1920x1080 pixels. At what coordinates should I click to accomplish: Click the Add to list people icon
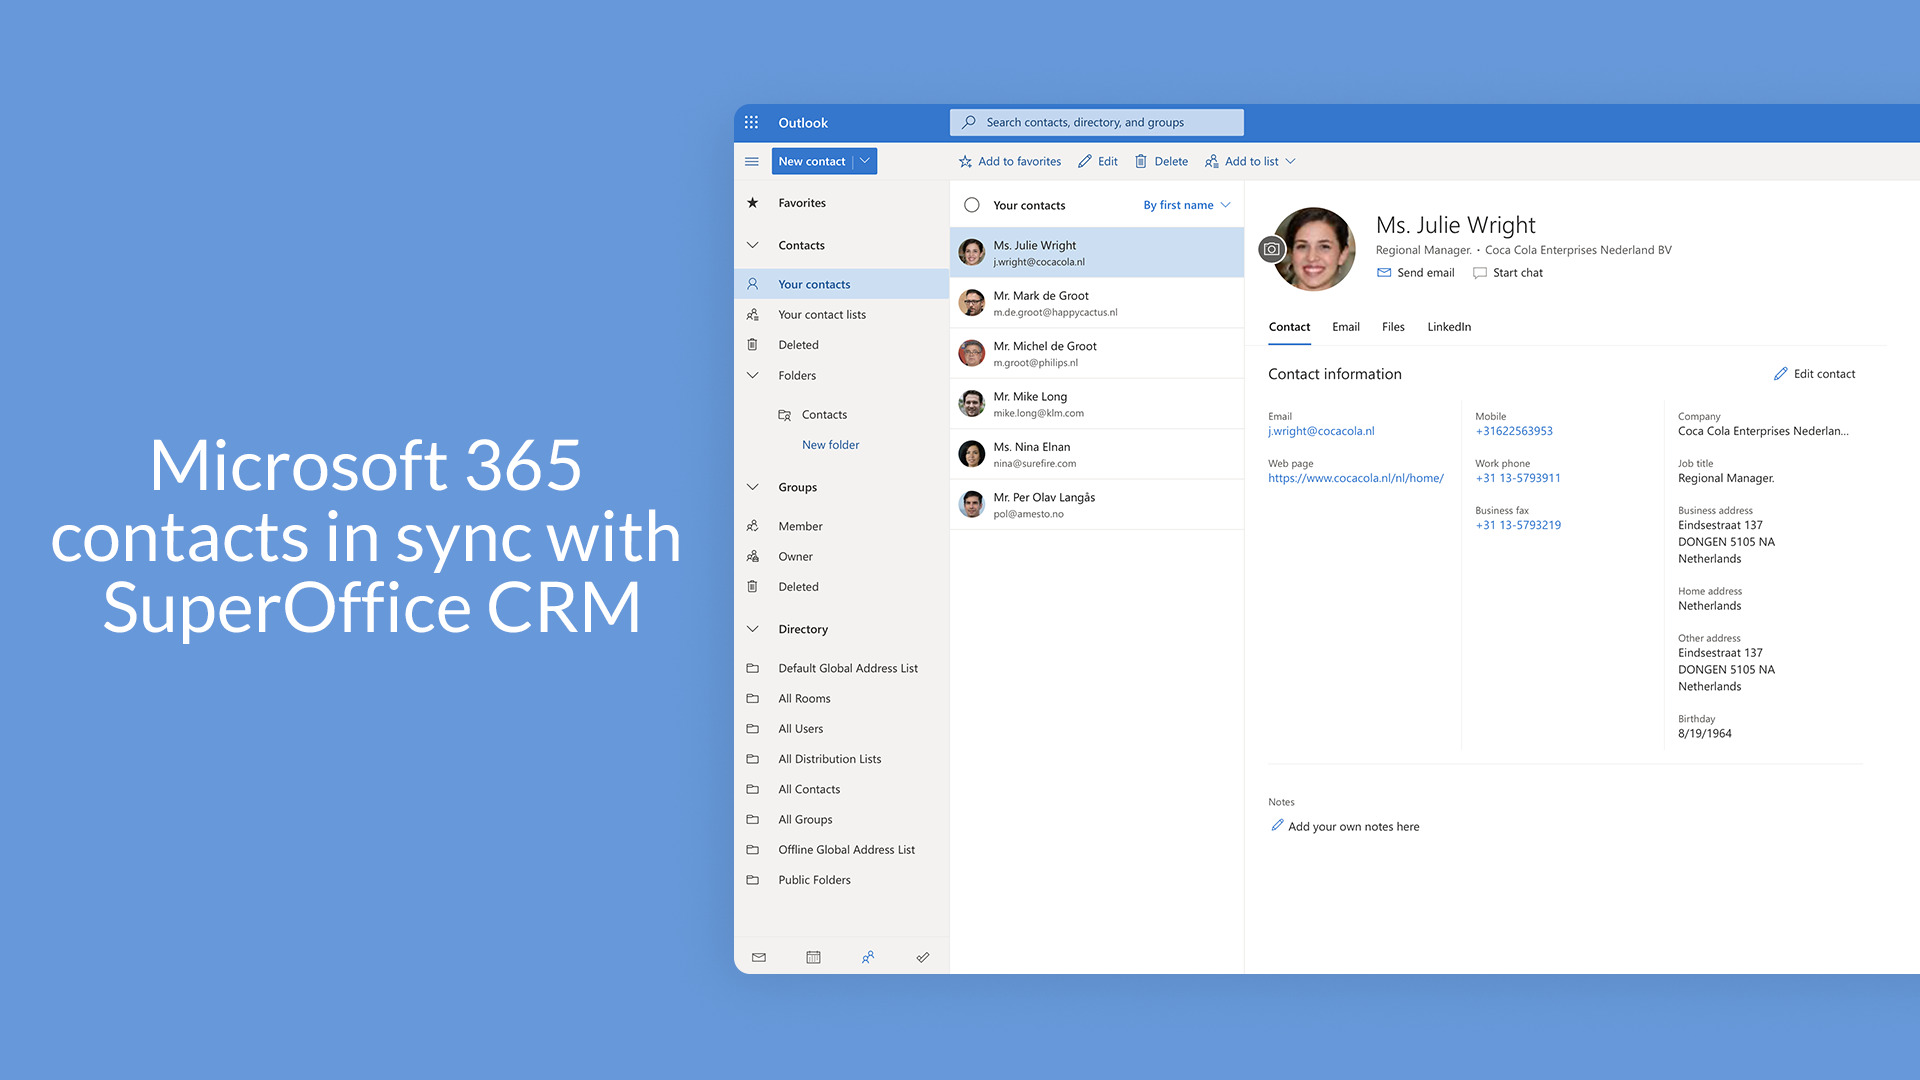click(1211, 161)
